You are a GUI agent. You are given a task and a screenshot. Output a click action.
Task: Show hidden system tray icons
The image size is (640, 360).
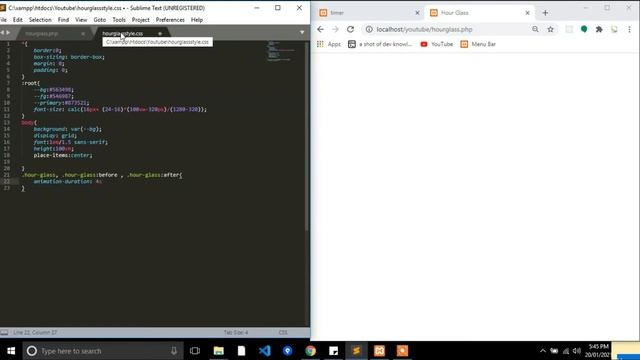point(542,351)
